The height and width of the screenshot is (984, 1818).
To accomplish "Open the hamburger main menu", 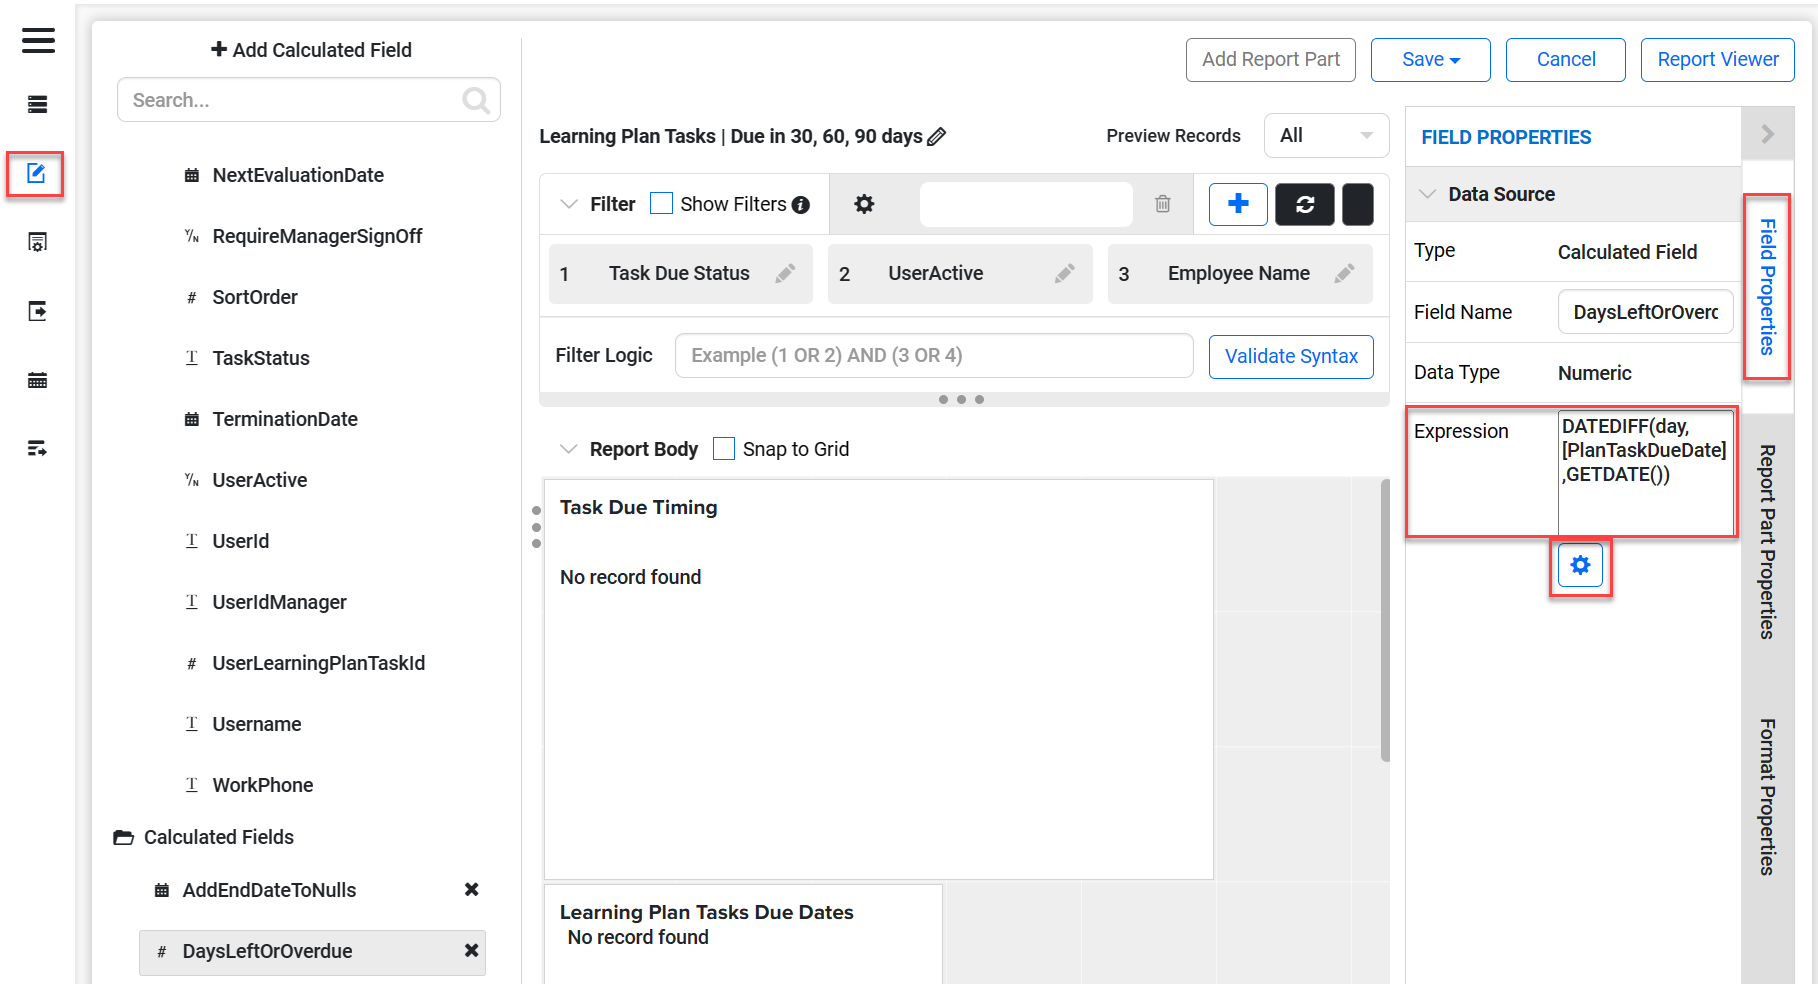I will (38, 41).
